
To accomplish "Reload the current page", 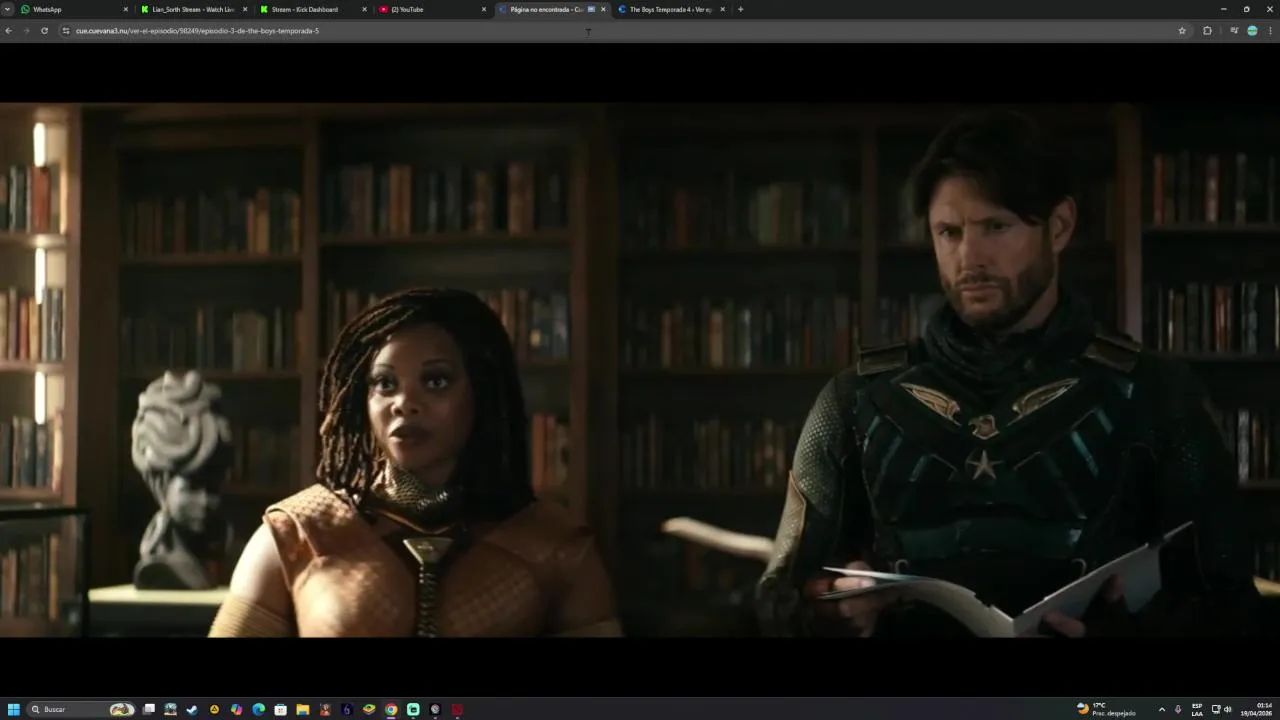I will coord(44,31).
